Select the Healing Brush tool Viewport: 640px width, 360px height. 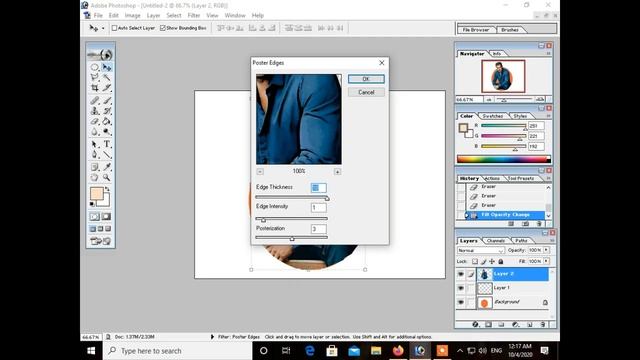pyautogui.click(x=95, y=100)
